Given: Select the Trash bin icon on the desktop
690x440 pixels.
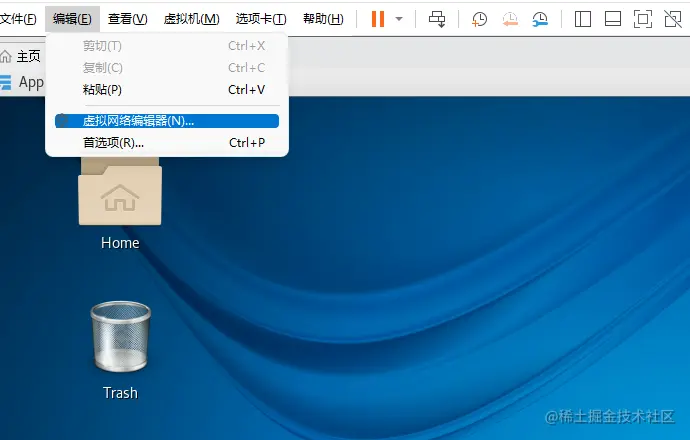Looking at the screenshot, I should 121,337.
